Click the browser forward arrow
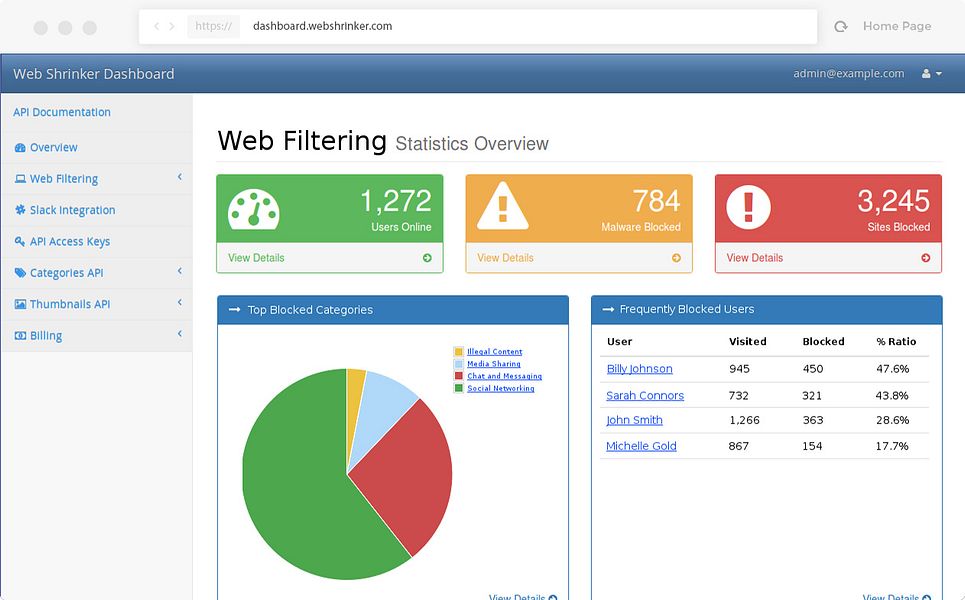Image resolution: width=965 pixels, height=600 pixels. pos(172,26)
